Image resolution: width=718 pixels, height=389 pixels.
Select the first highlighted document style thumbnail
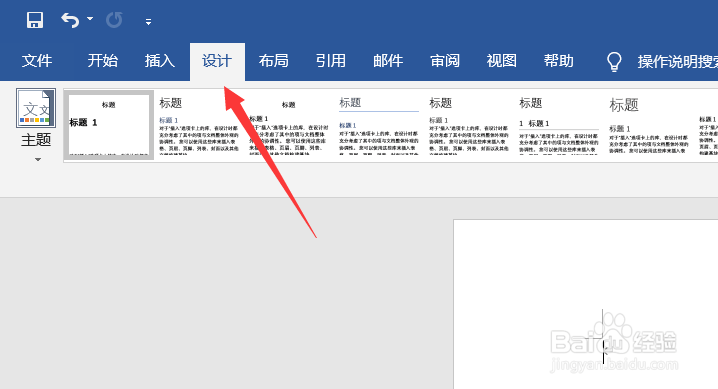point(109,125)
